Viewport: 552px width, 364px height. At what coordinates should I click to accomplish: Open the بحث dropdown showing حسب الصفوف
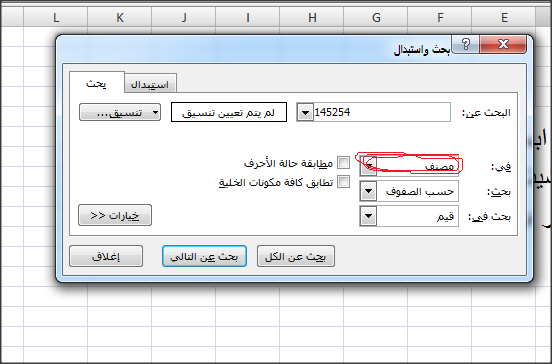click(409, 191)
